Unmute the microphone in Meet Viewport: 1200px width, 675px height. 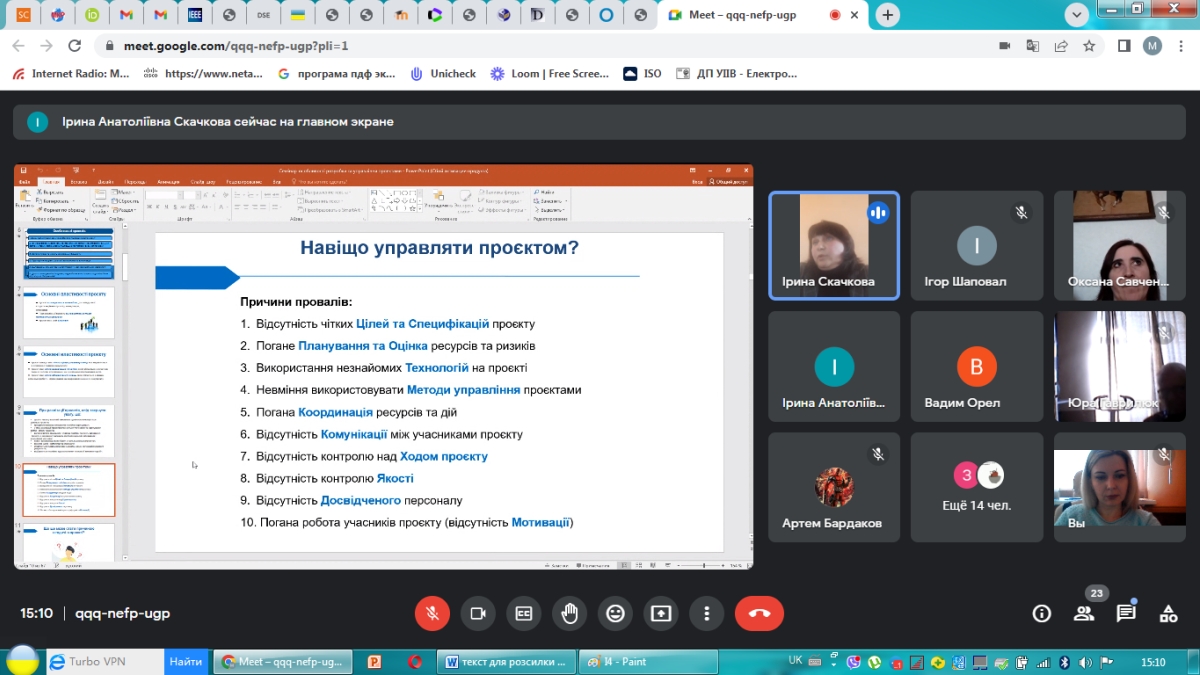coord(432,613)
